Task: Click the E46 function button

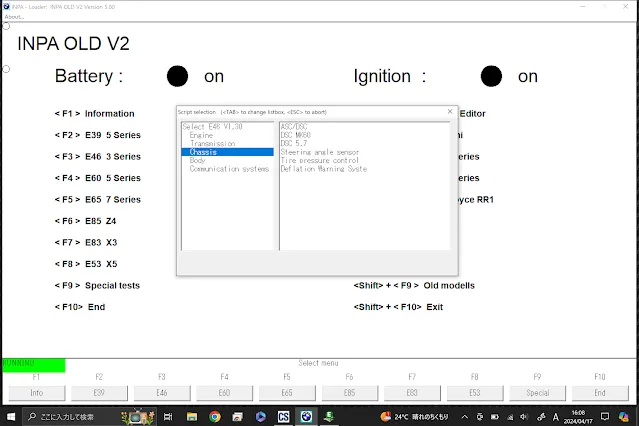Action: click(x=162, y=393)
